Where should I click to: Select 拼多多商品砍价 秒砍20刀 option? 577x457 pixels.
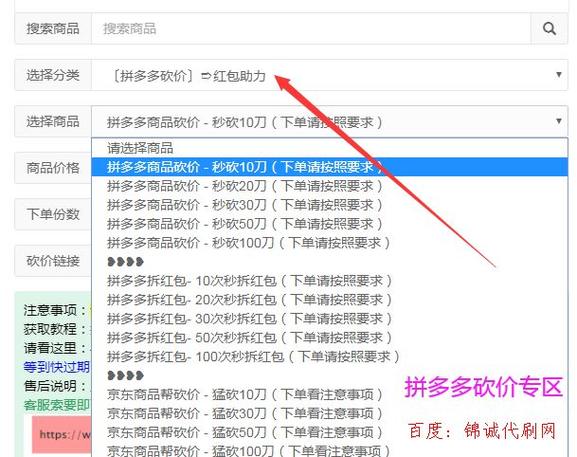point(329,186)
